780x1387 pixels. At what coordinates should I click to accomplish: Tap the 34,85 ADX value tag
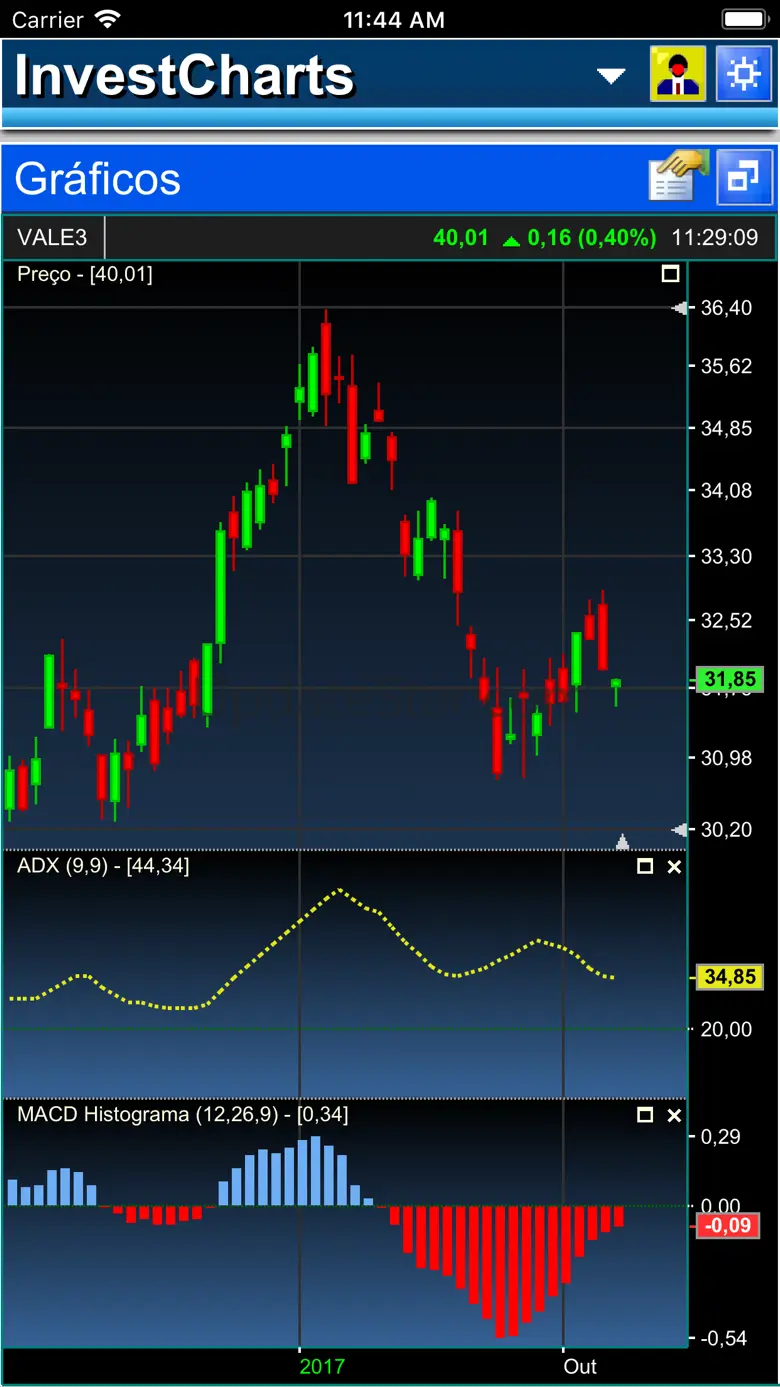pyautogui.click(x=730, y=977)
